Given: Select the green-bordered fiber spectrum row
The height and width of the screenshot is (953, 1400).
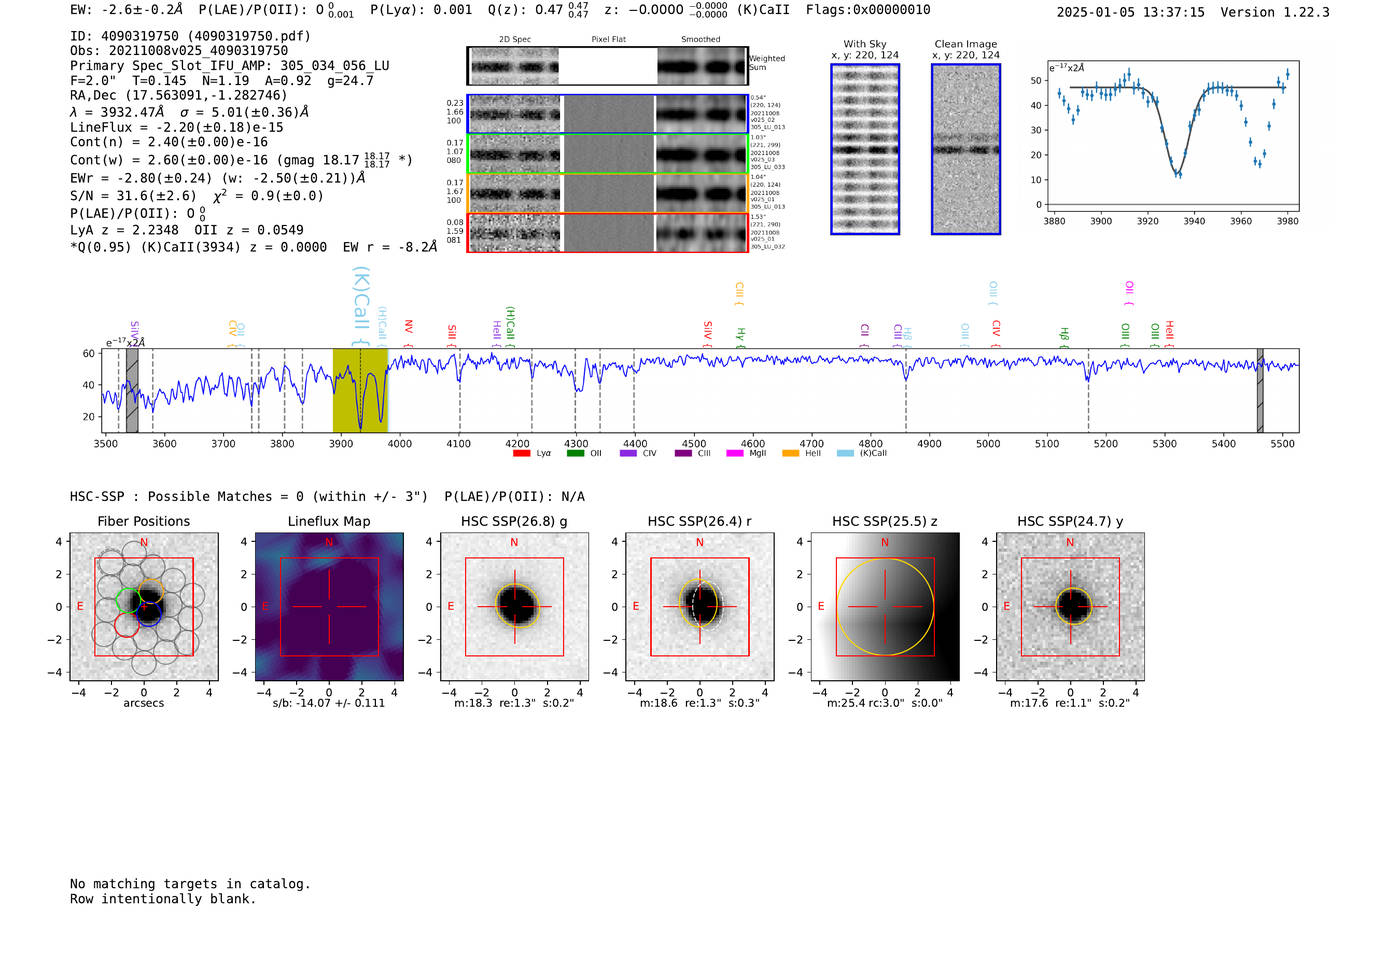Looking at the screenshot, I should (x=608, y=154).
